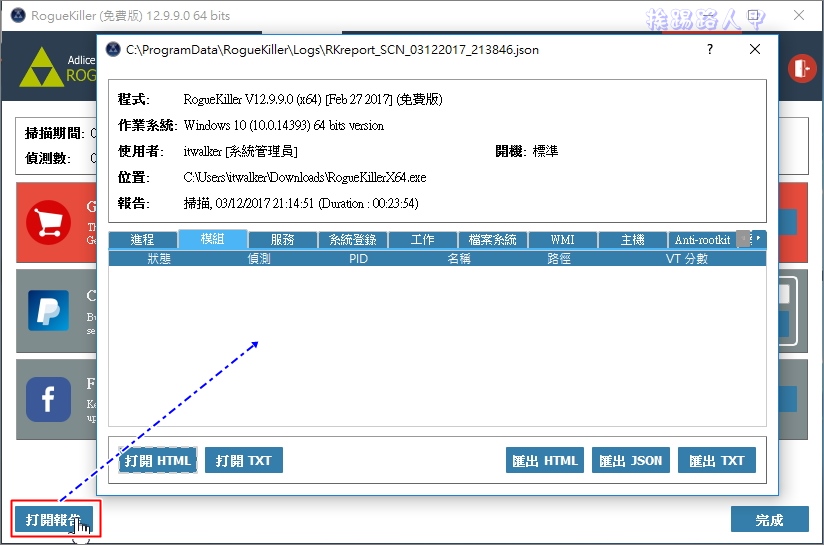
Task: Sort by the 狀態 column header
Action: pyautogui.click(x=159, y=259)
